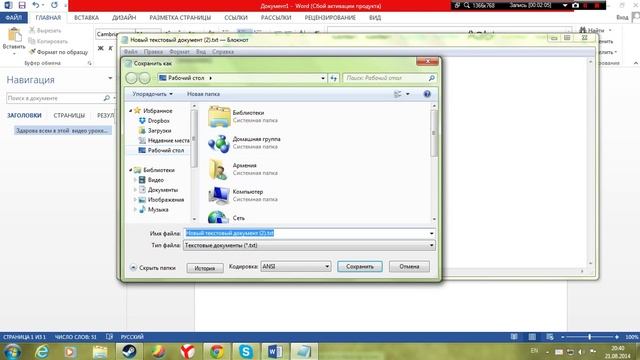Toggle bold Ж in the Word ribbon
Screen dimensions: 640x360
tap(100, 48)
